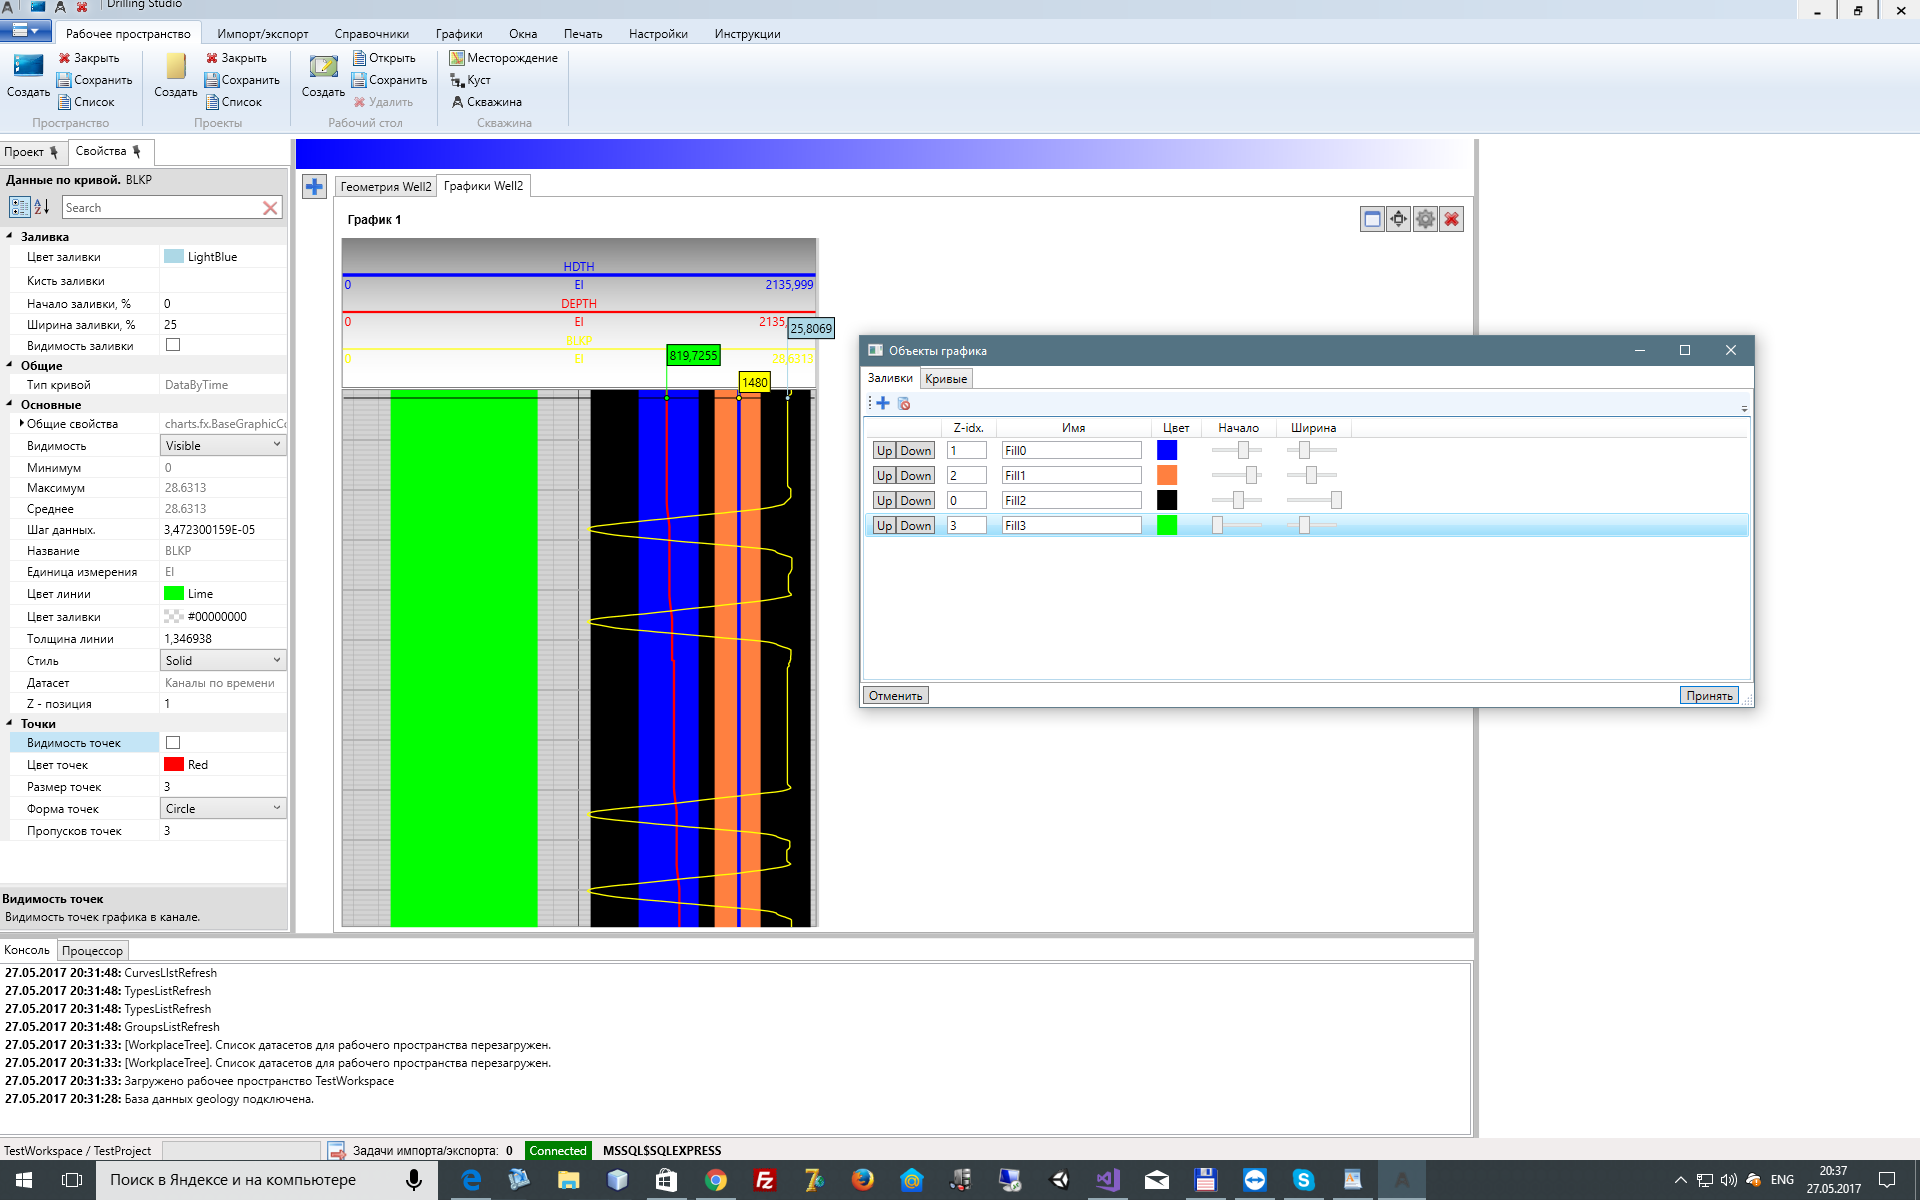Save workspace via Сохранить in Пространство group
1920x1200 pixels.
coord(94,80)
